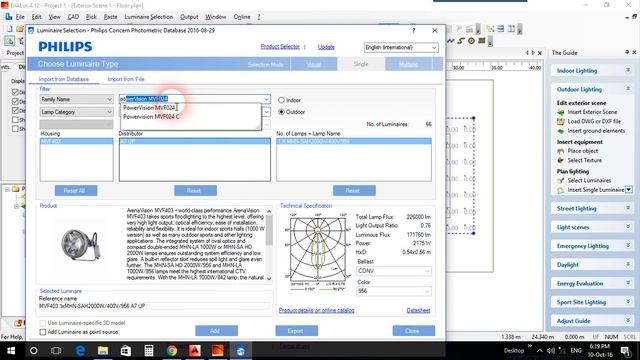Open the Luminaire Selection menu
The width and height of the screenshot is (640, 360).
click(149, 17)
